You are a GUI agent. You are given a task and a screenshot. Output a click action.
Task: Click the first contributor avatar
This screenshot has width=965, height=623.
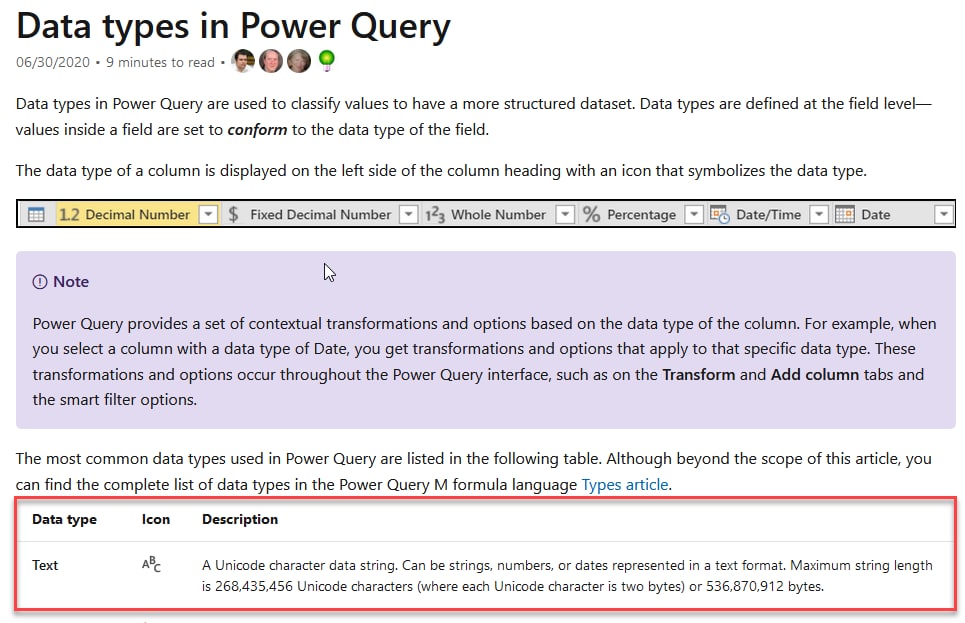pyautogui.click(x=243, y=61)
